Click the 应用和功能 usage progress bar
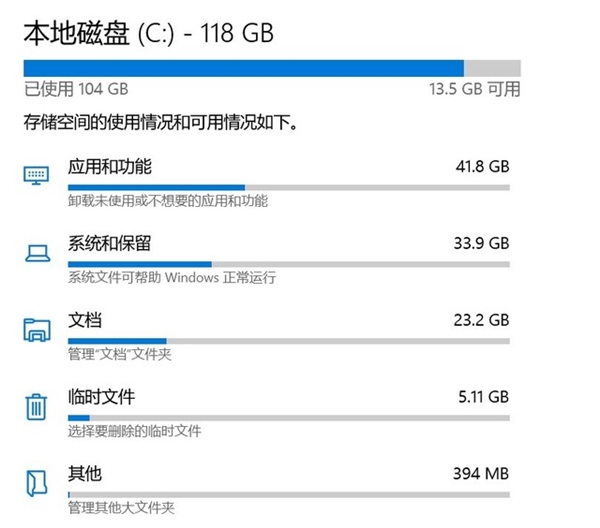The width and height of the screenshot is (600, 528). click(288, 186)
